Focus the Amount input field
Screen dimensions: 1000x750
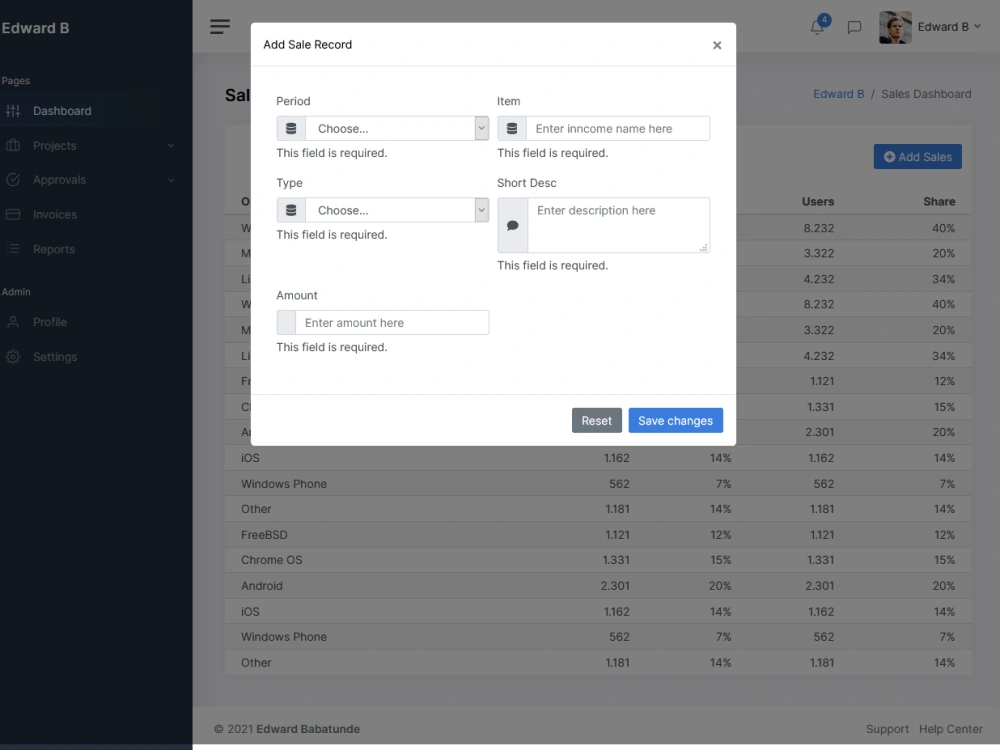click(392, 323)
